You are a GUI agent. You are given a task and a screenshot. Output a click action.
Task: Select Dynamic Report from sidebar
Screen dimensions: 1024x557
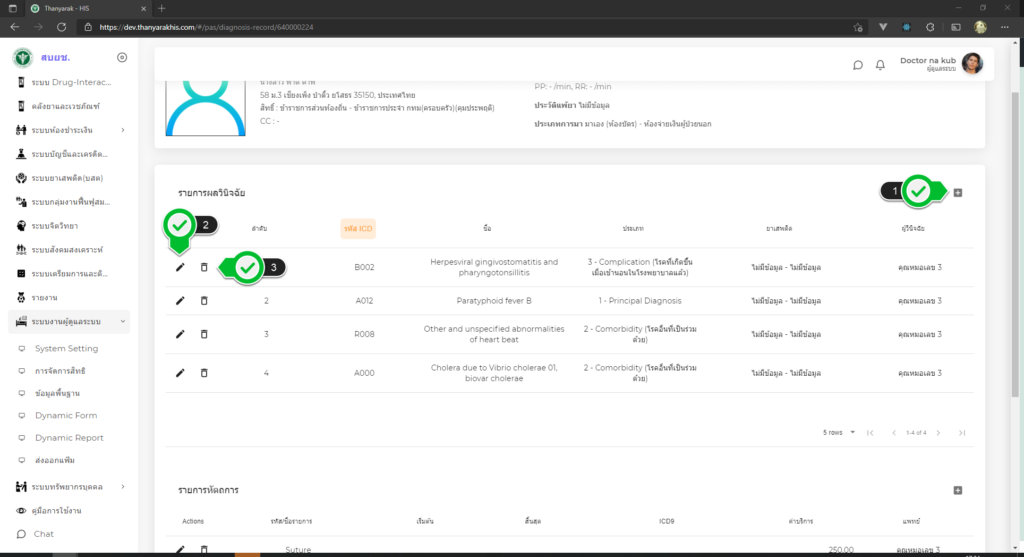pyautogui.click(x=69, y=437)
